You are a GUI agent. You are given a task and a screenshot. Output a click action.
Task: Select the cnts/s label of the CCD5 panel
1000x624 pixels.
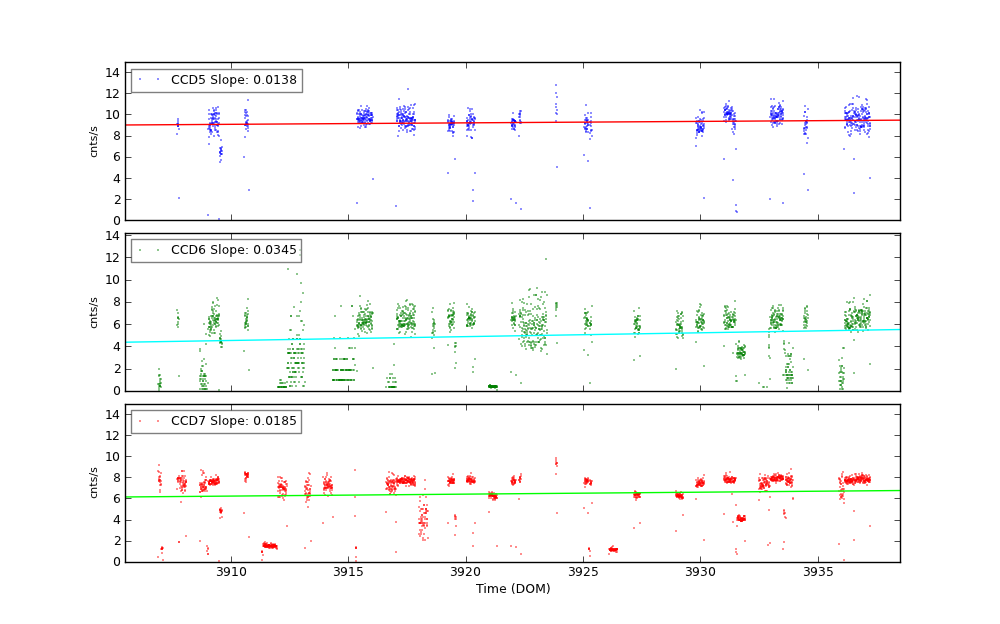(94, 141)
